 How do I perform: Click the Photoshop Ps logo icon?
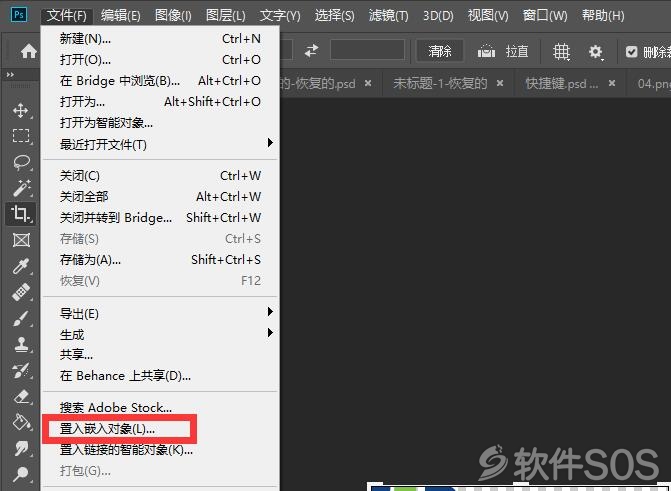19,15
